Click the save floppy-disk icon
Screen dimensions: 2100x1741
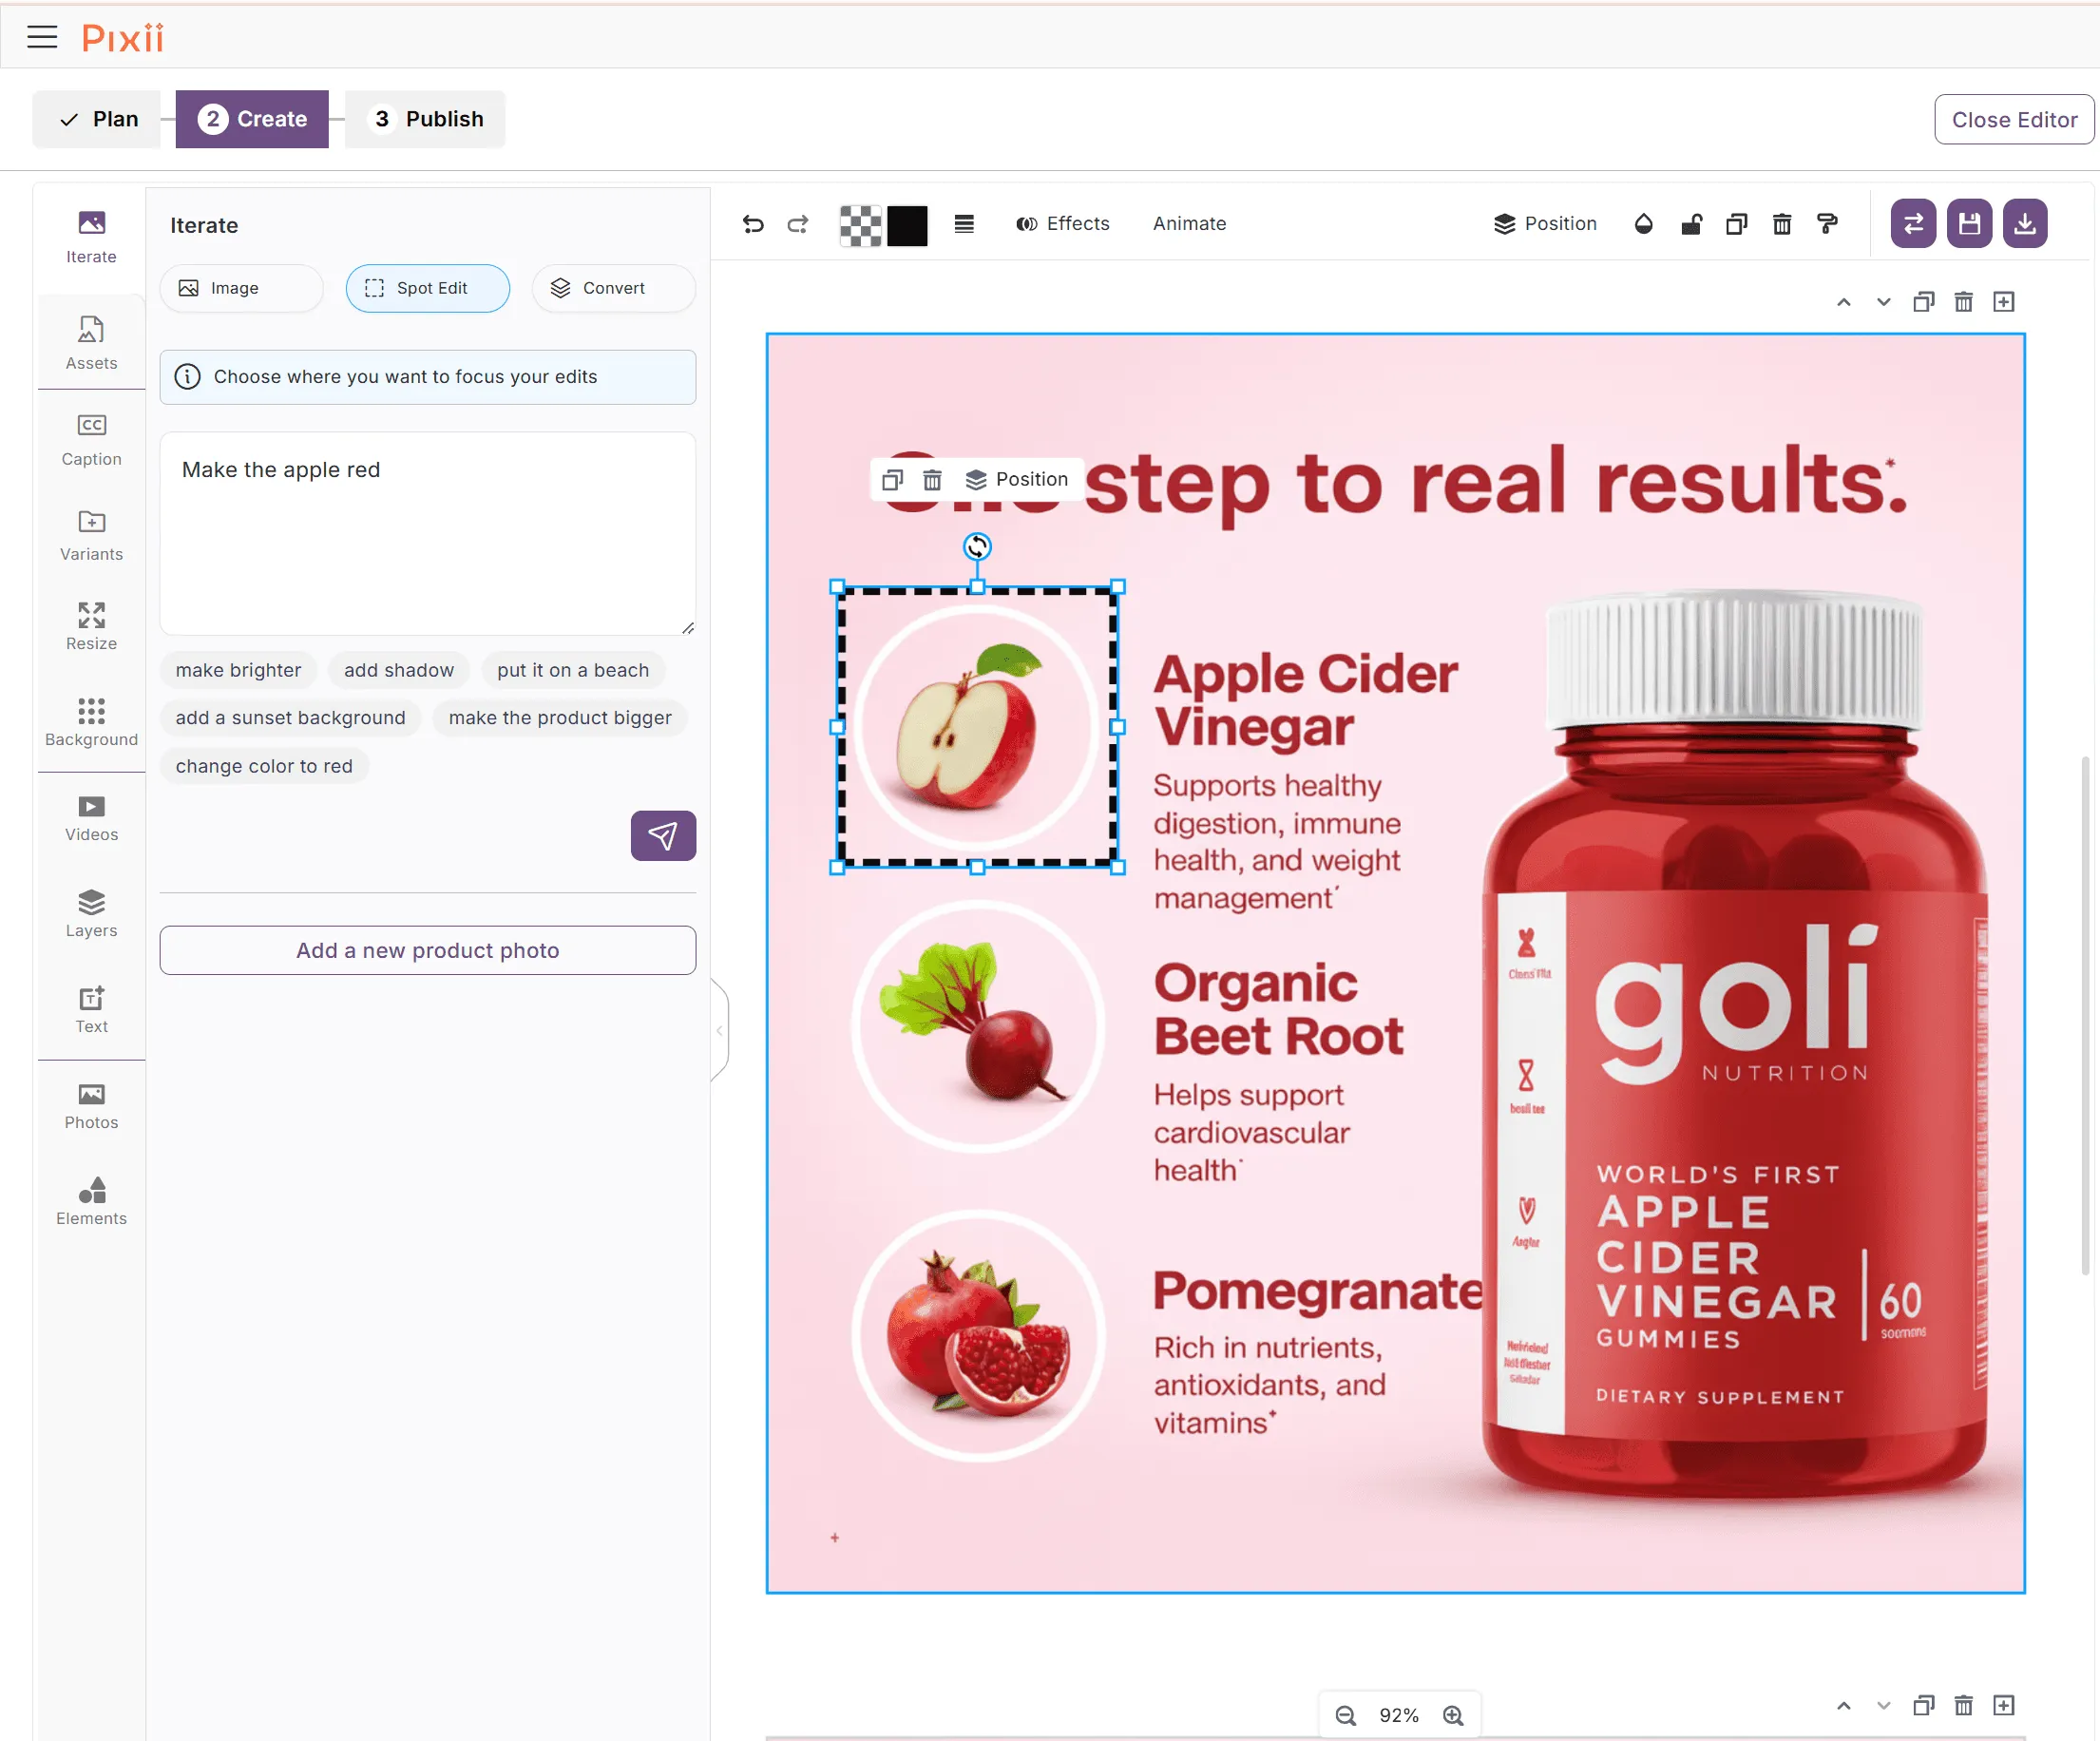point(1969,223)
